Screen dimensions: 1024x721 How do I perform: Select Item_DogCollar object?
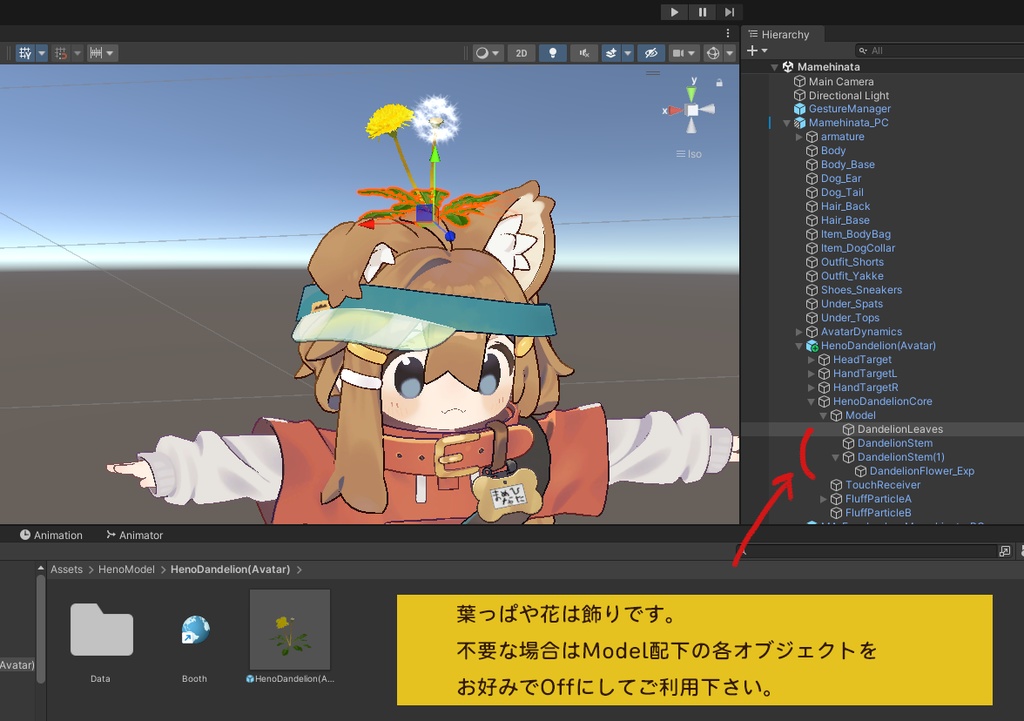857,248
